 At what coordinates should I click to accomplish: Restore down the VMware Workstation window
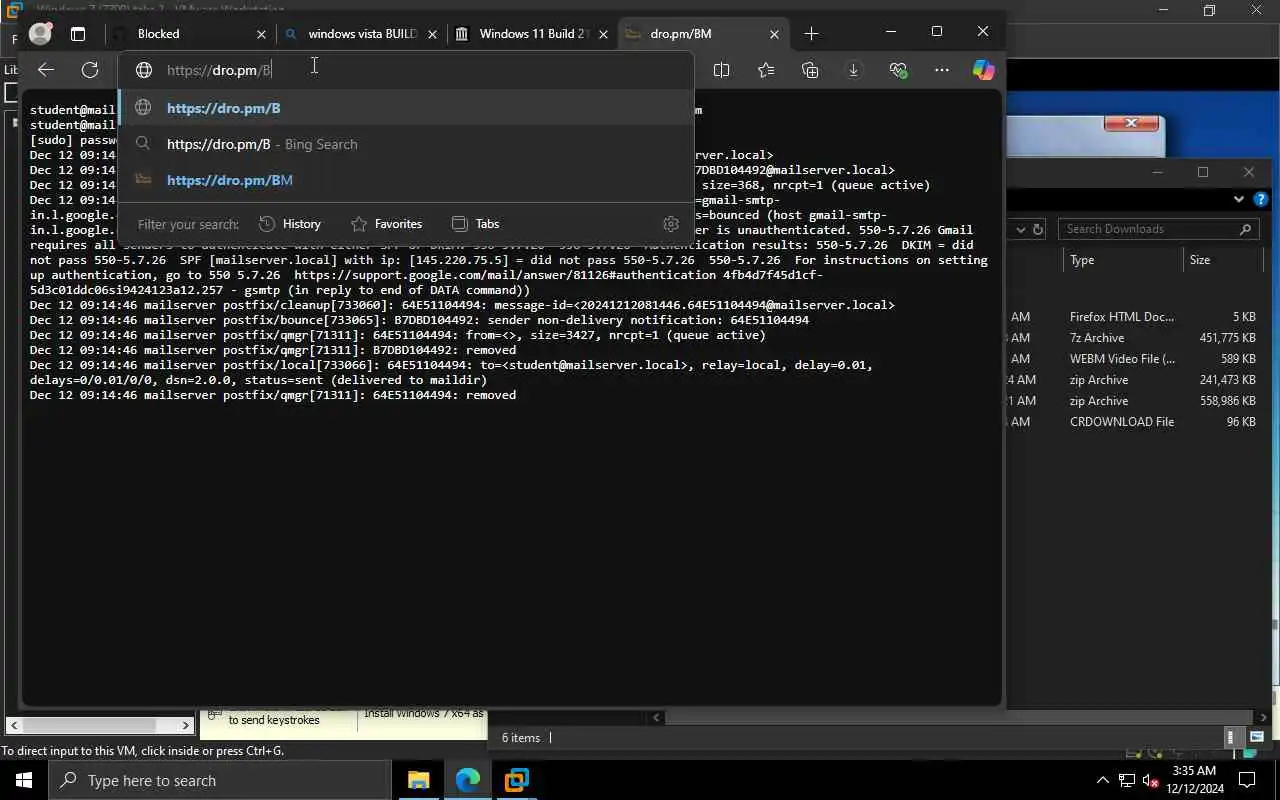[1209, 10]
